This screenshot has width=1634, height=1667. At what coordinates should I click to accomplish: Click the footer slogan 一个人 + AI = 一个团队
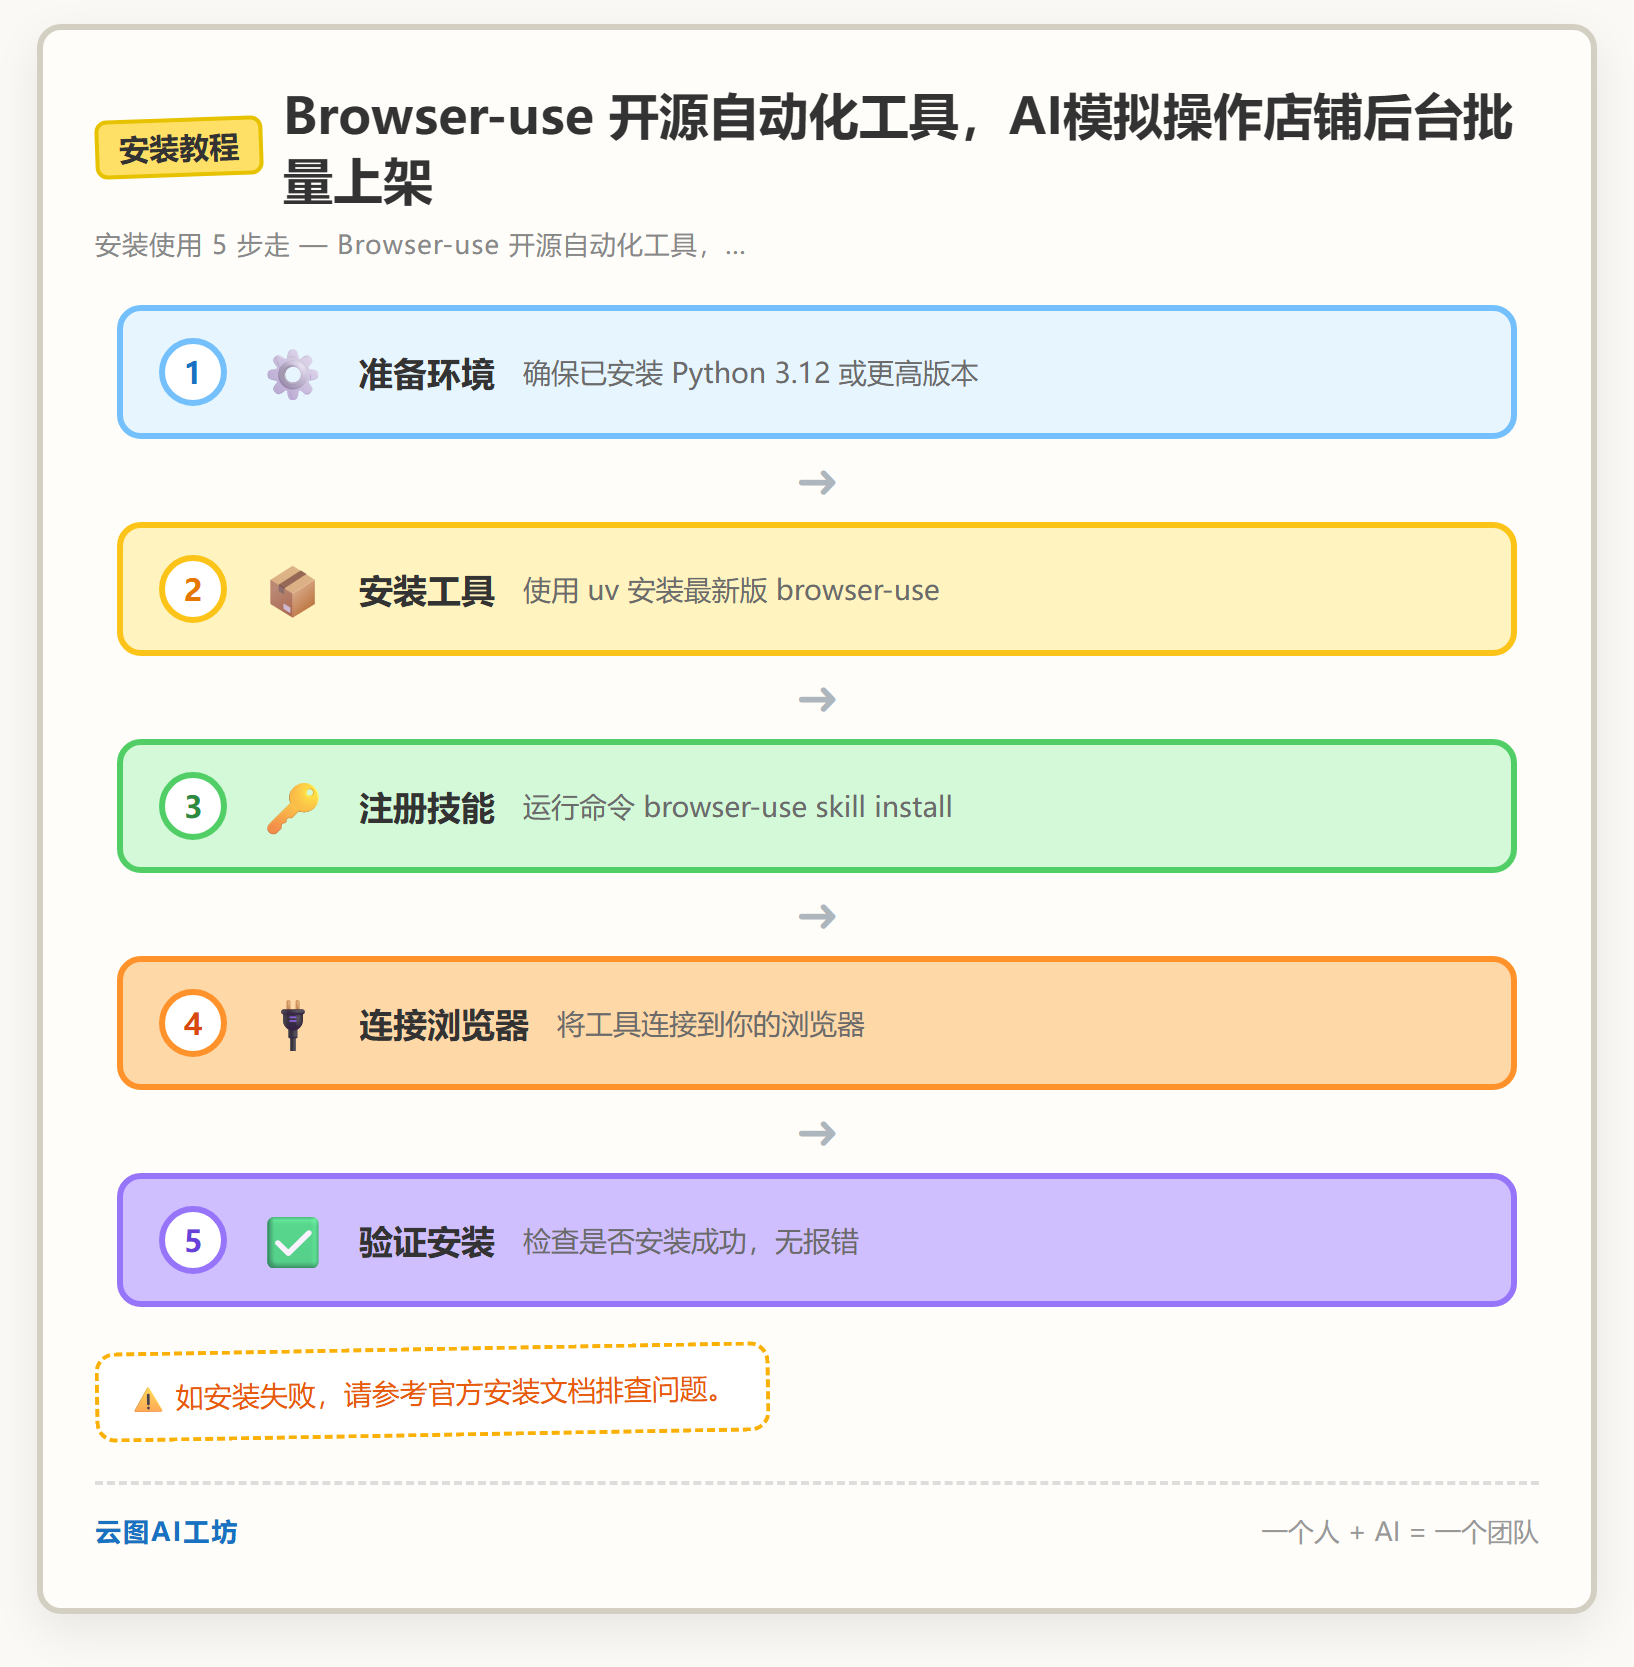[1399, 1532]
